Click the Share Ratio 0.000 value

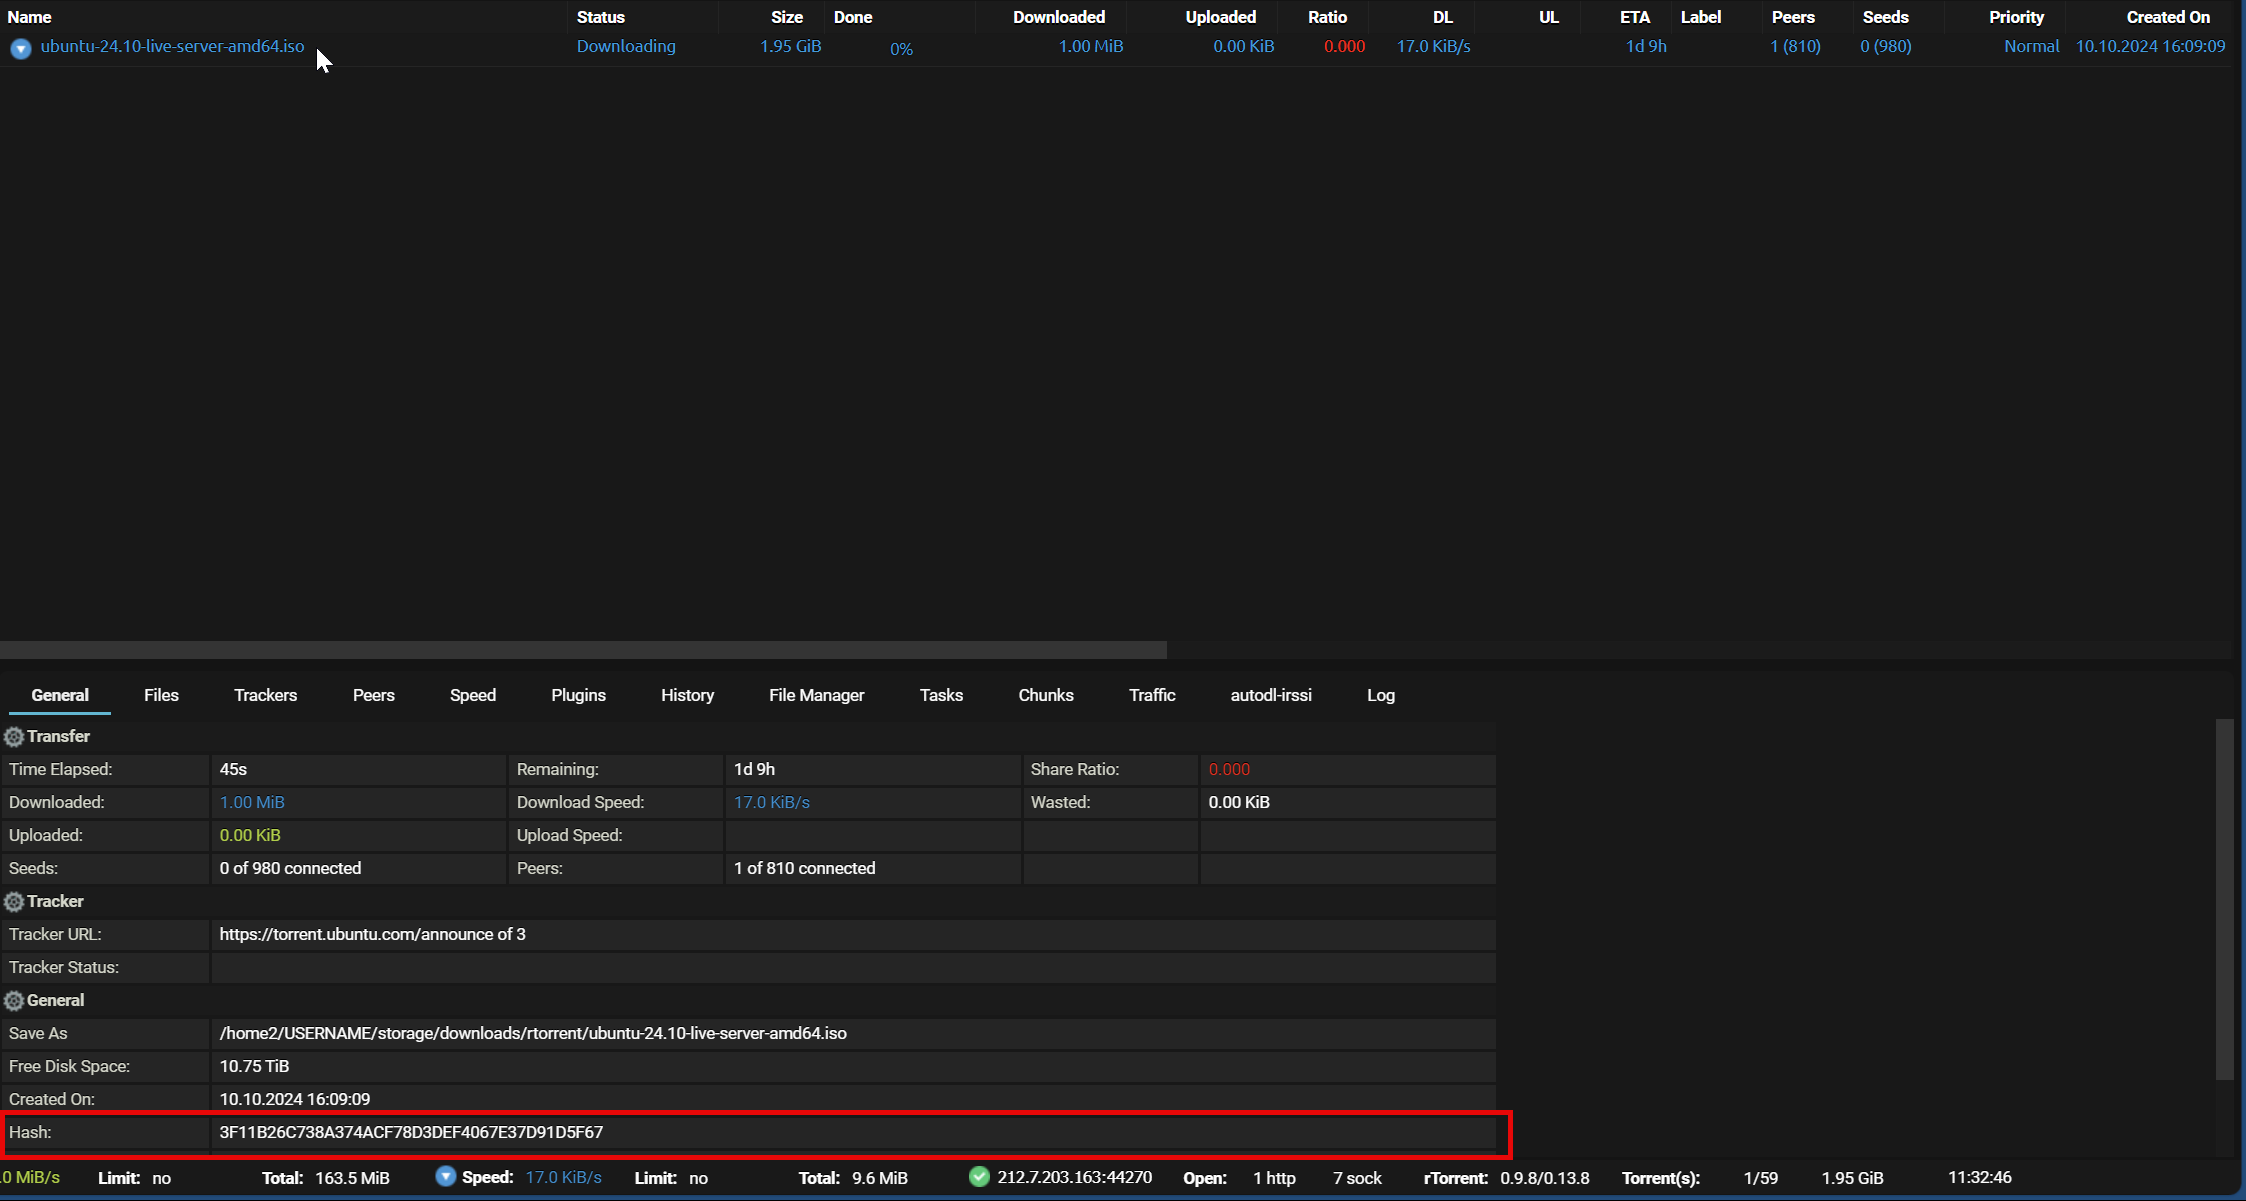point(1229,769)
